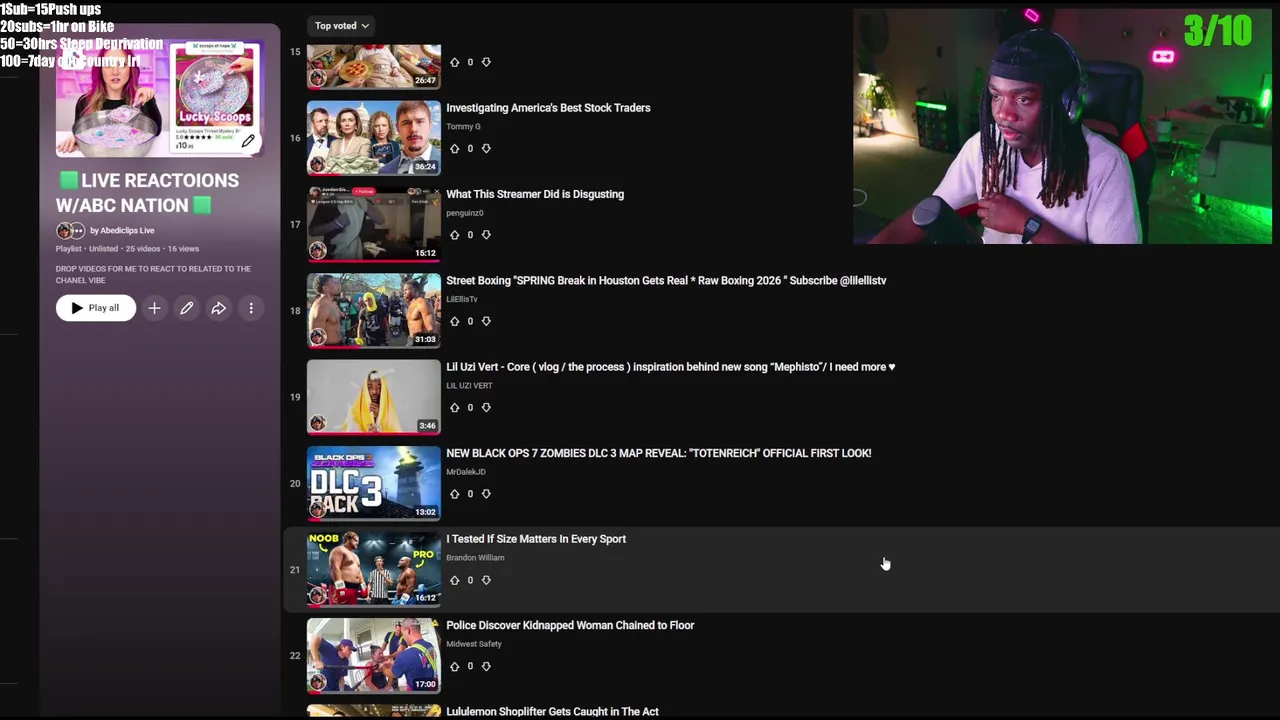Visit the Tommy G channel
The width and height of the screenshot is (1280, 720).
click(x=463, y=127)
